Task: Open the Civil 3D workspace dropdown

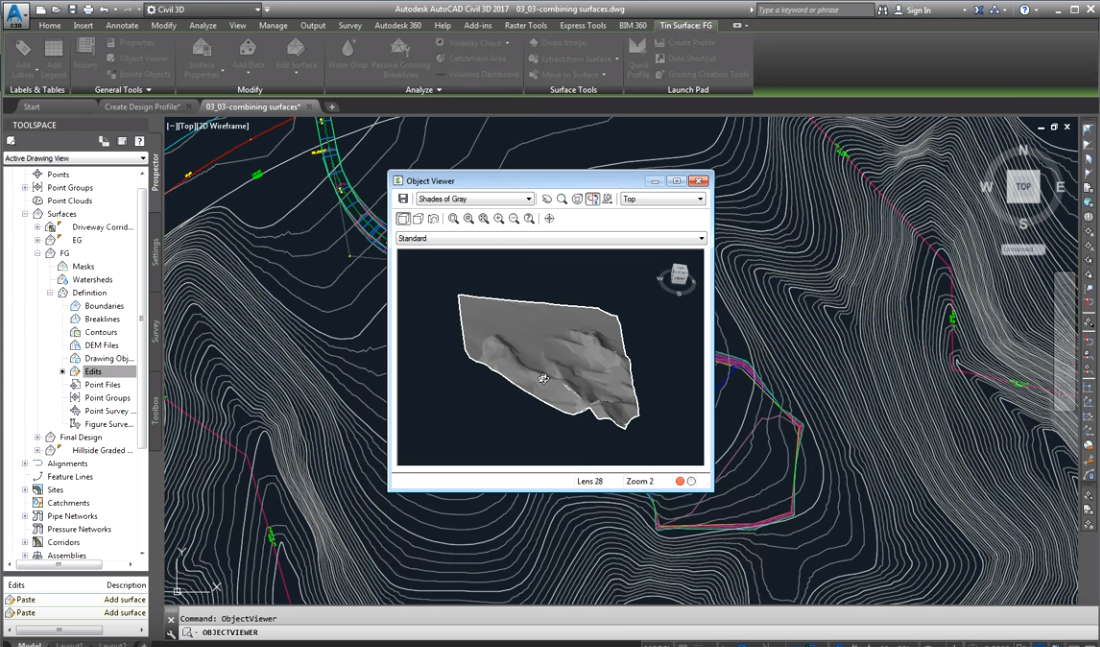Action: coord(203,10)
